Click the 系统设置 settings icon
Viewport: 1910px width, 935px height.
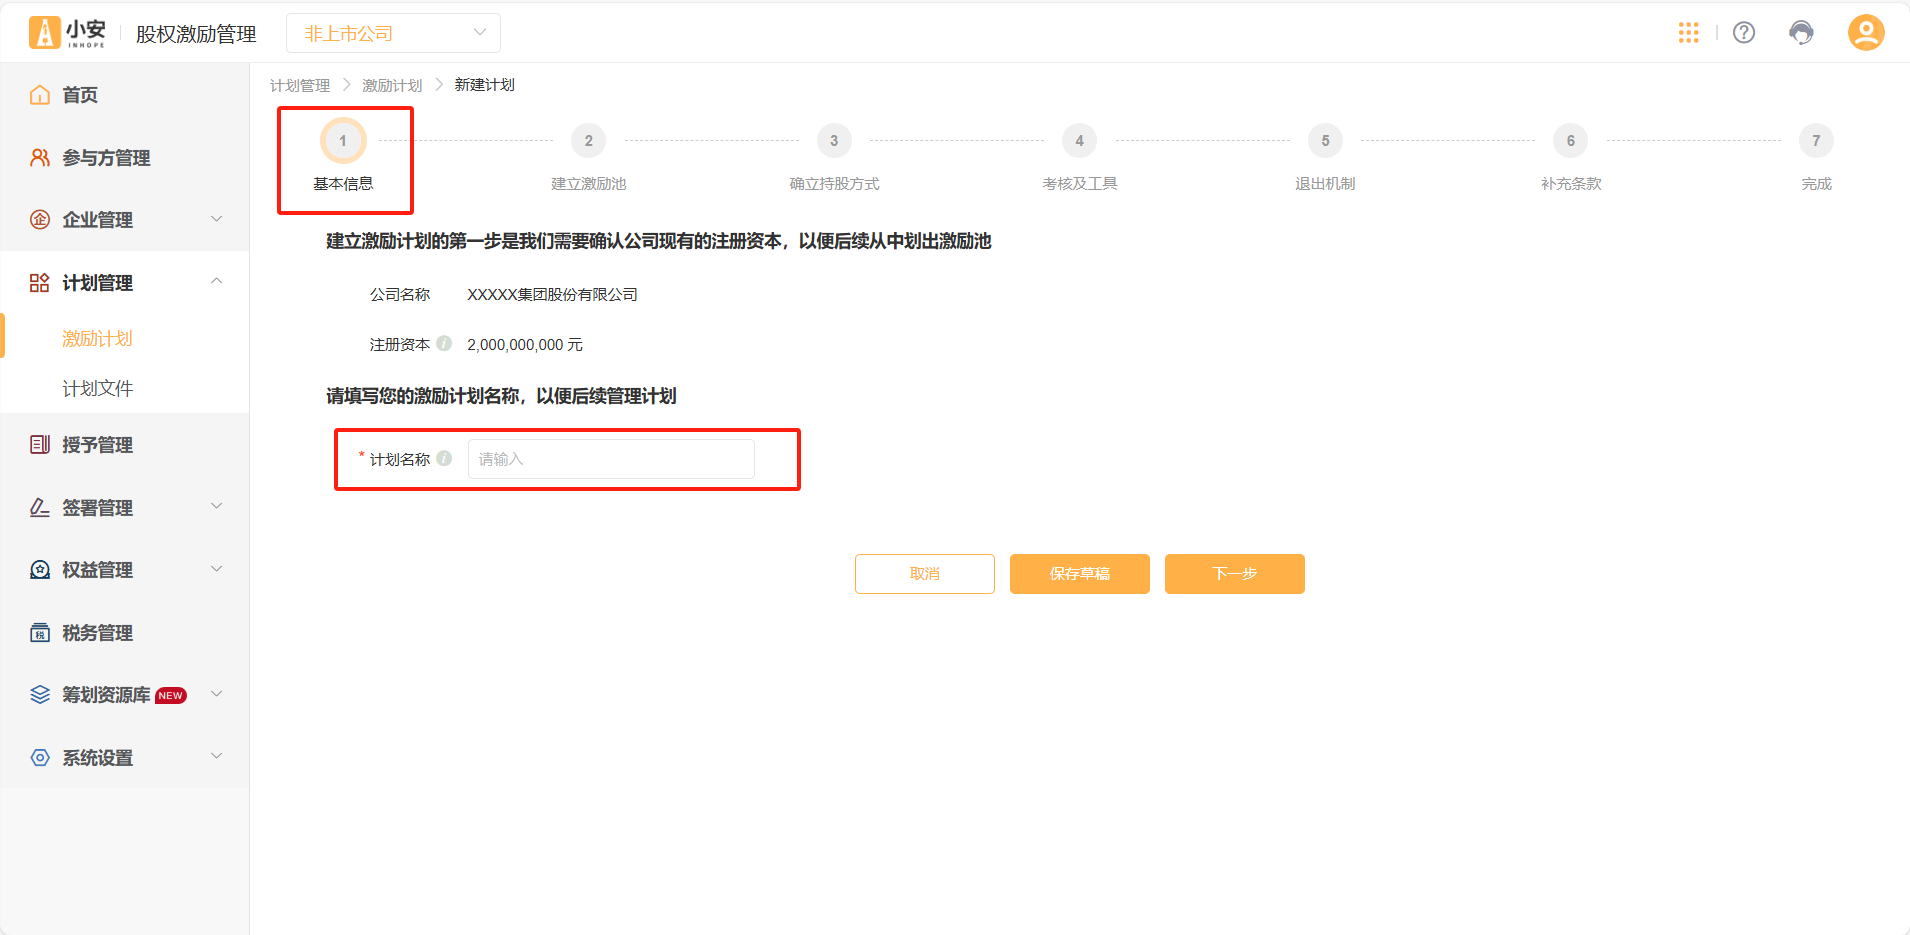point(40,758)
